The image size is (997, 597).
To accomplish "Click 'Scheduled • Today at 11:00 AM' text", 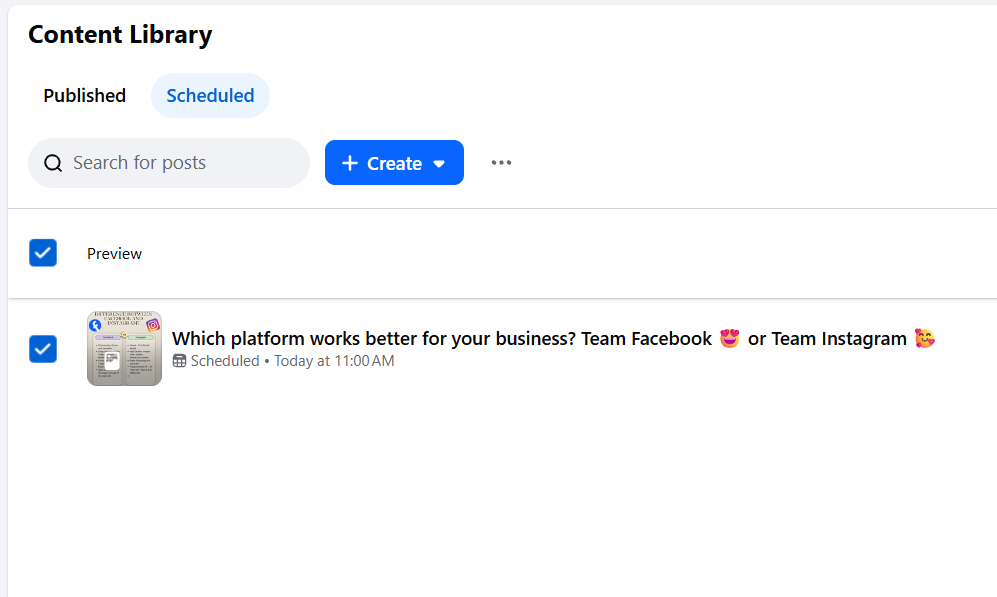I will tap(292, 361).
